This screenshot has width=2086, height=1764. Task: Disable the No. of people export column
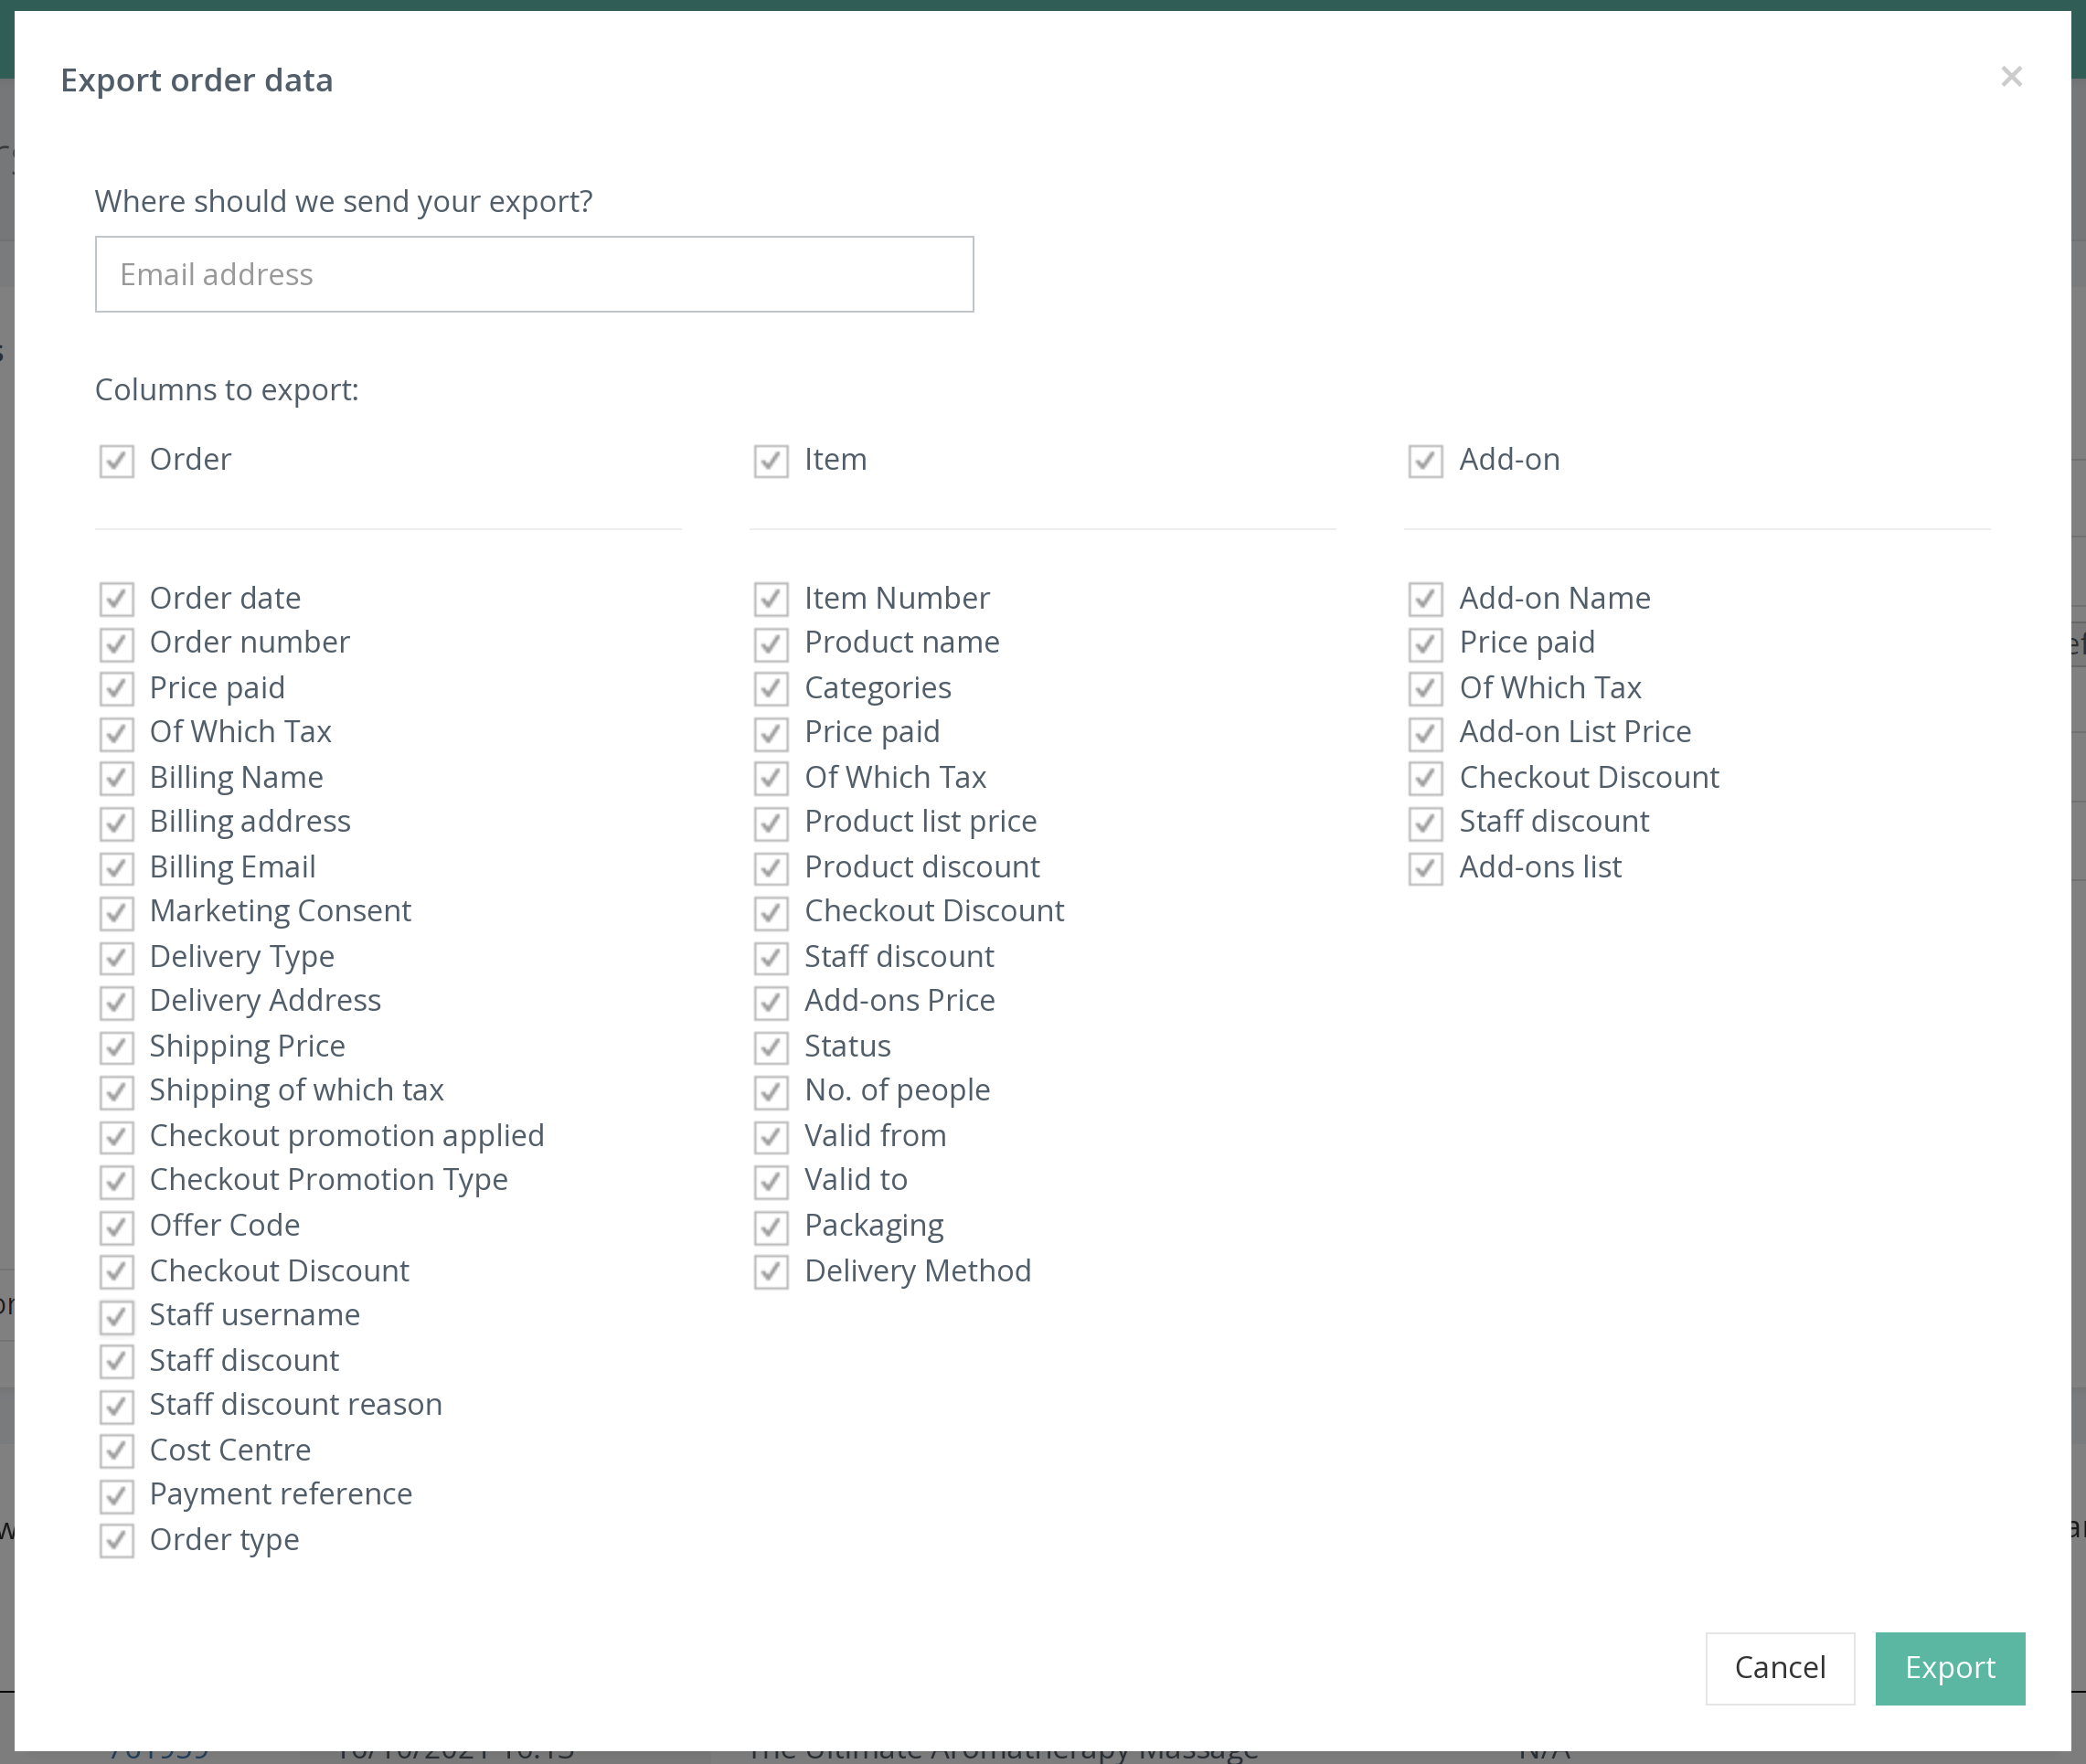point(770,1092)
